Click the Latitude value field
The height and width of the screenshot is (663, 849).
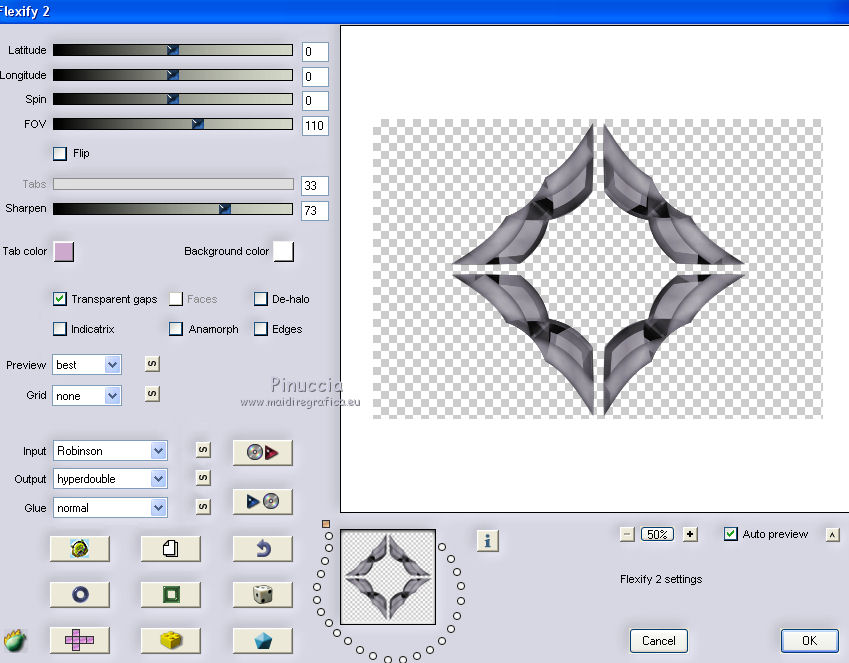315,52
